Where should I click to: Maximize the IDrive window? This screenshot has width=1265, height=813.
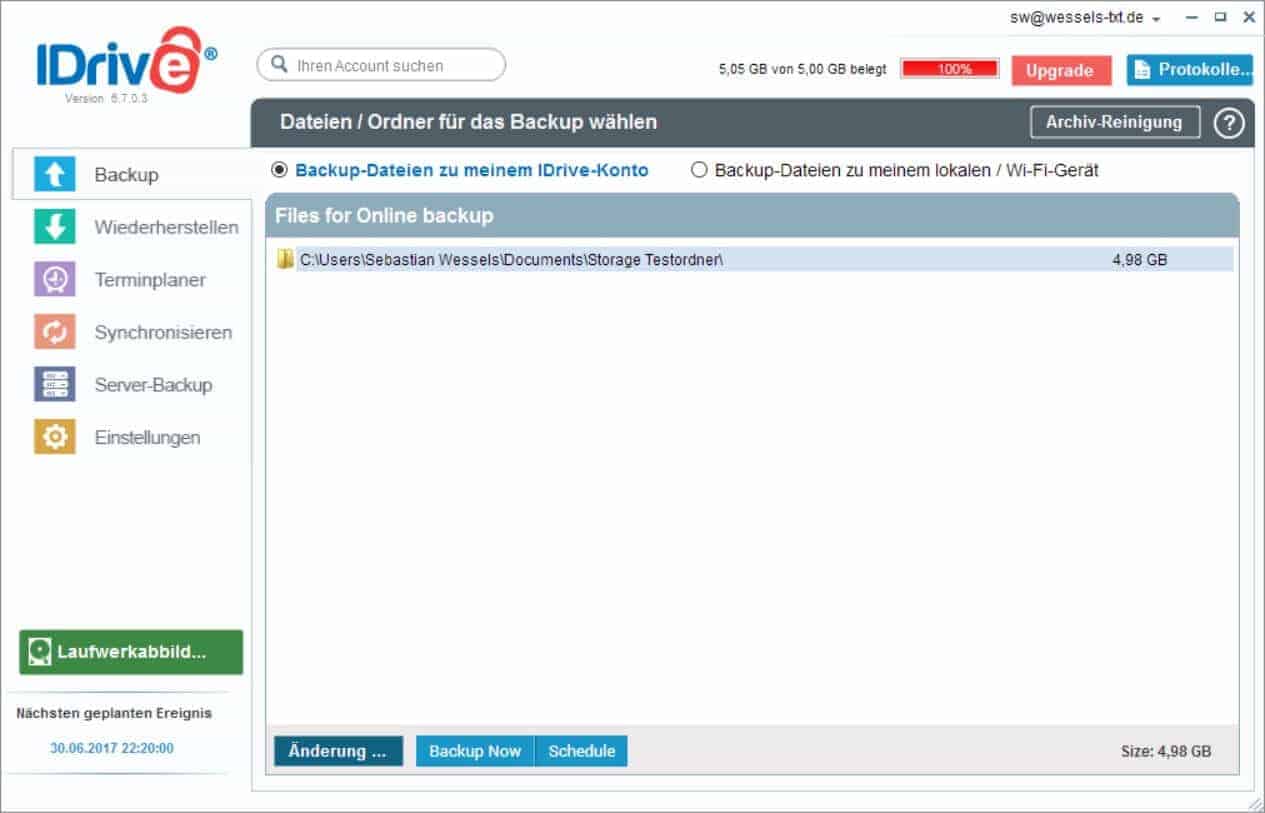click(1219, 18)
